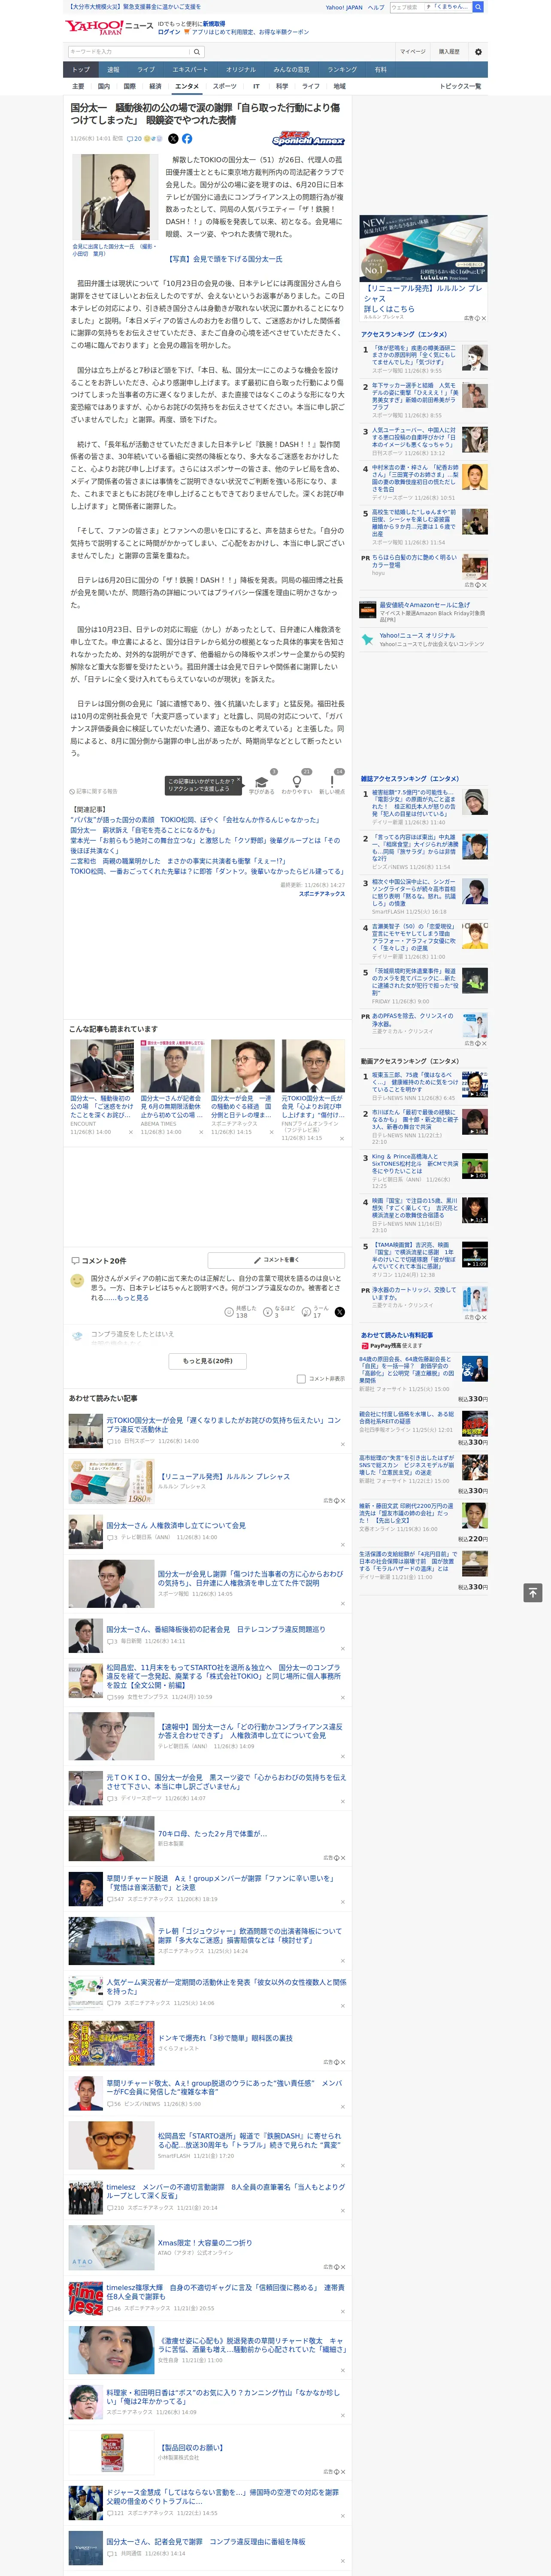Click the search magnifier icon in header

pos(197,51)
